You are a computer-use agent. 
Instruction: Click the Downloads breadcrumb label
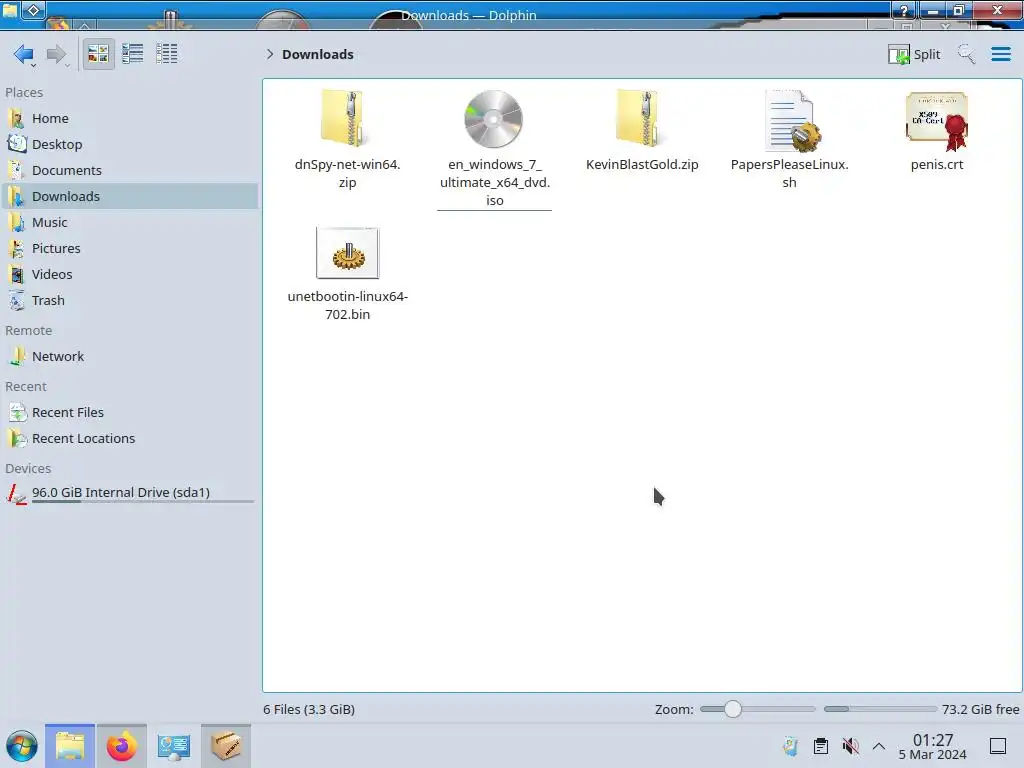318,54
